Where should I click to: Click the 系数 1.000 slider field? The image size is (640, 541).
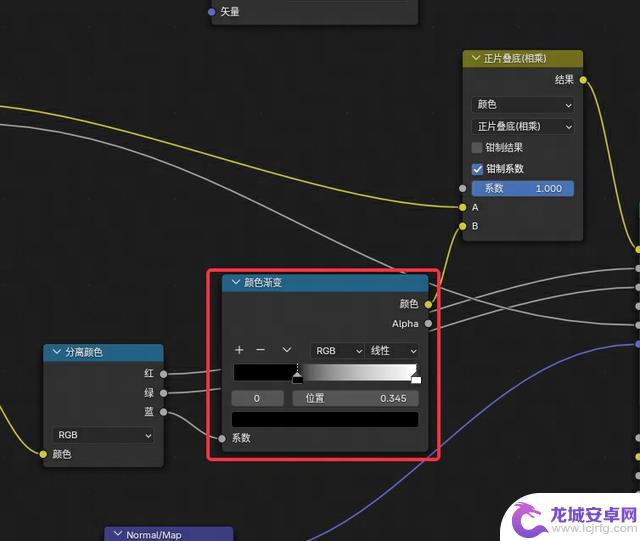tap(523, 189)
